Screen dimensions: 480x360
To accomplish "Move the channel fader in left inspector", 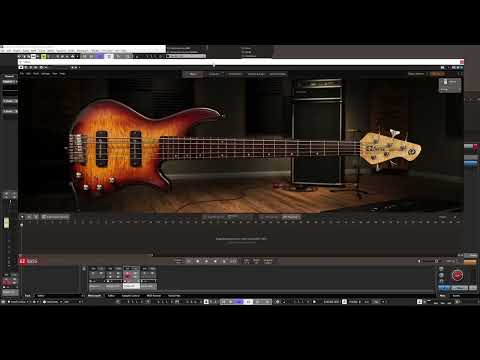I will [x=6, y=223].
